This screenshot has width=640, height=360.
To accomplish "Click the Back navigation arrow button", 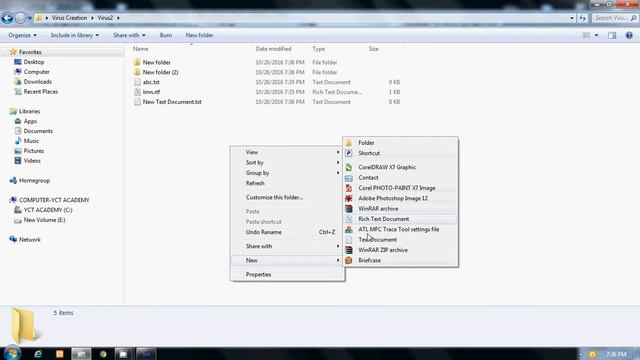I will tap(7, 18).
